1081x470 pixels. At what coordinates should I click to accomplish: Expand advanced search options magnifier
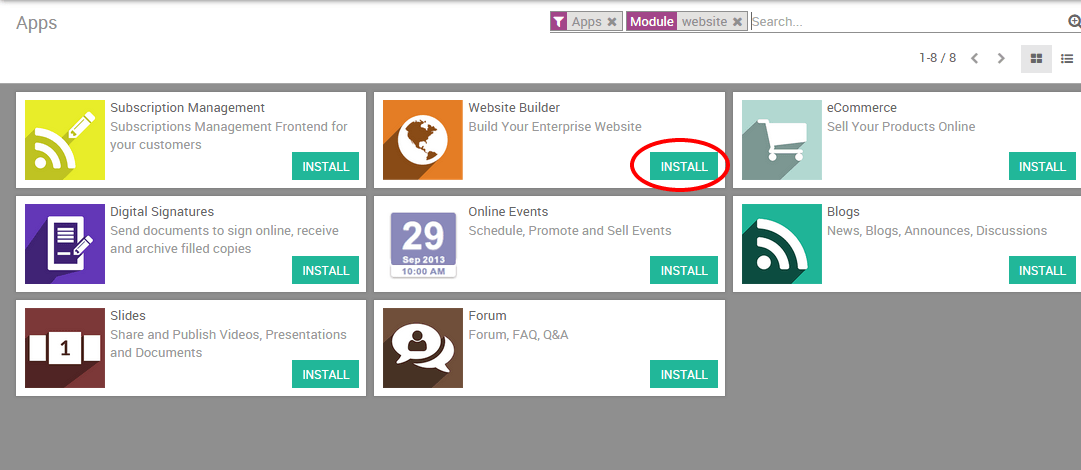coord(1073,21)
